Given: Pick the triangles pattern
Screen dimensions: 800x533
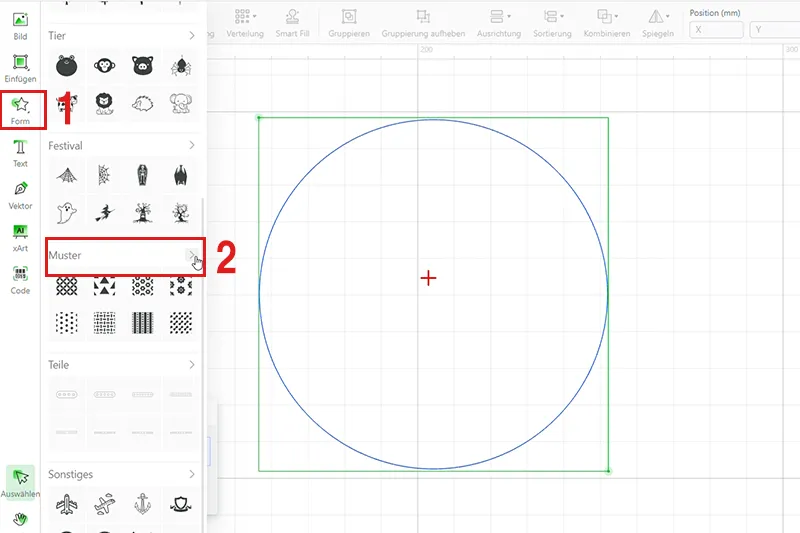Looking at the screenshot, I should 105,287.
